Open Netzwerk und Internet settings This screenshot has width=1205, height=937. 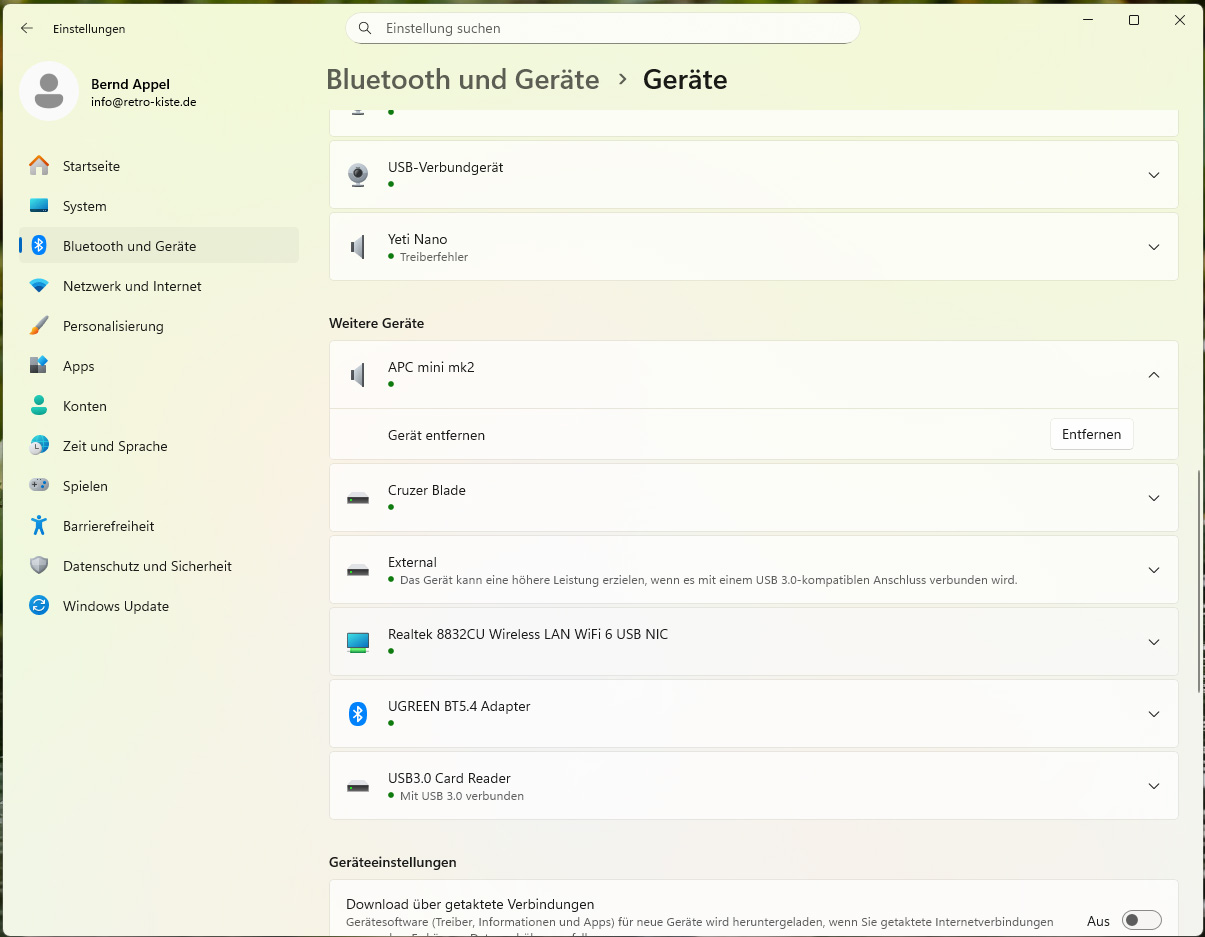[132, 286]
